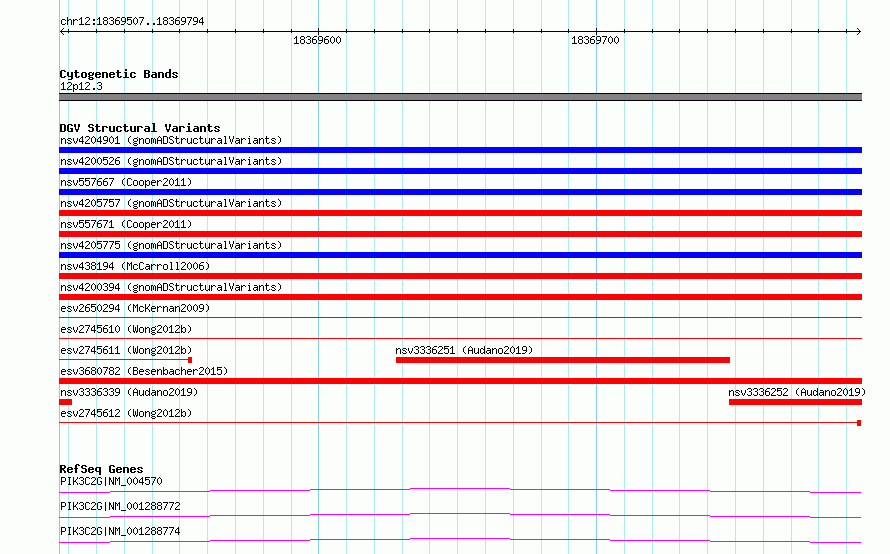The image size is (890, 554).
Task: Click the small red block under nsv3336339
Action: (65, 402)
